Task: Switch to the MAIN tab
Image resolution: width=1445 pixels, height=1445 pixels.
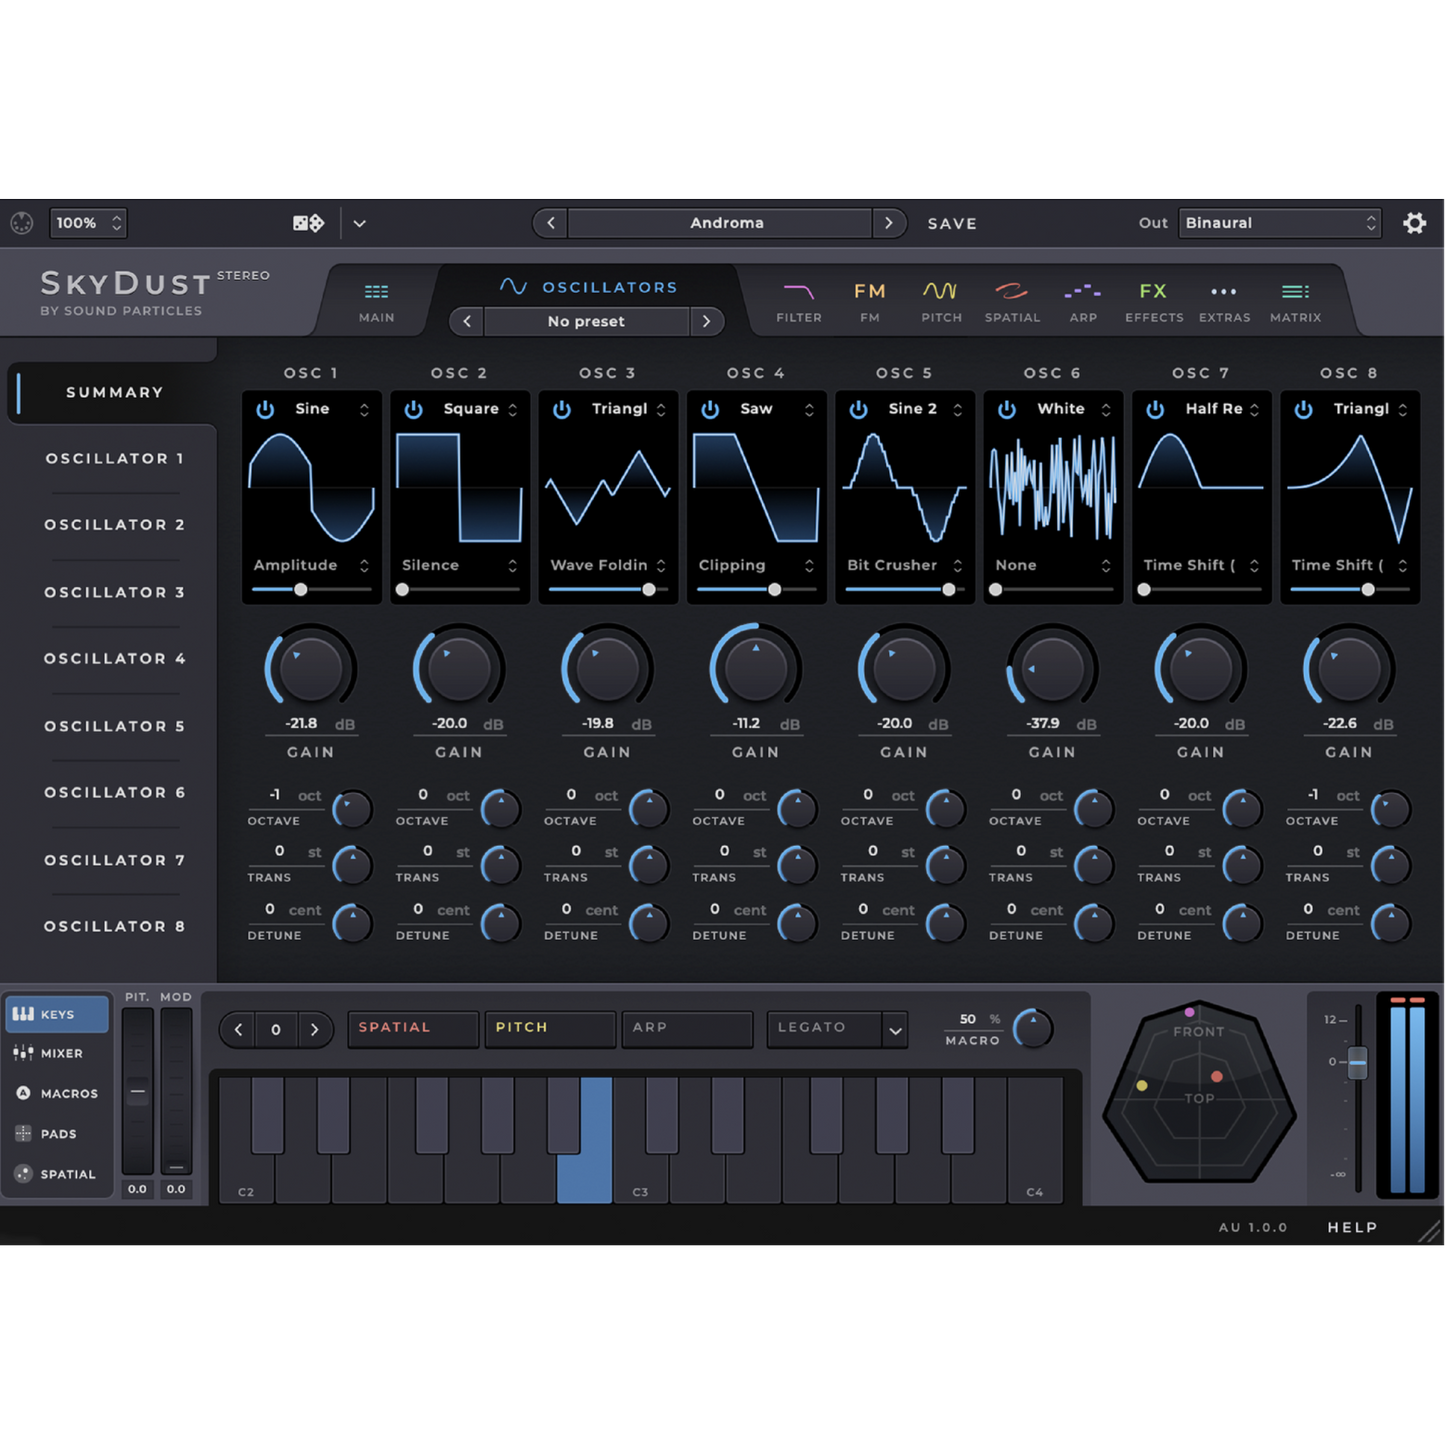Action: coord(376,300)
